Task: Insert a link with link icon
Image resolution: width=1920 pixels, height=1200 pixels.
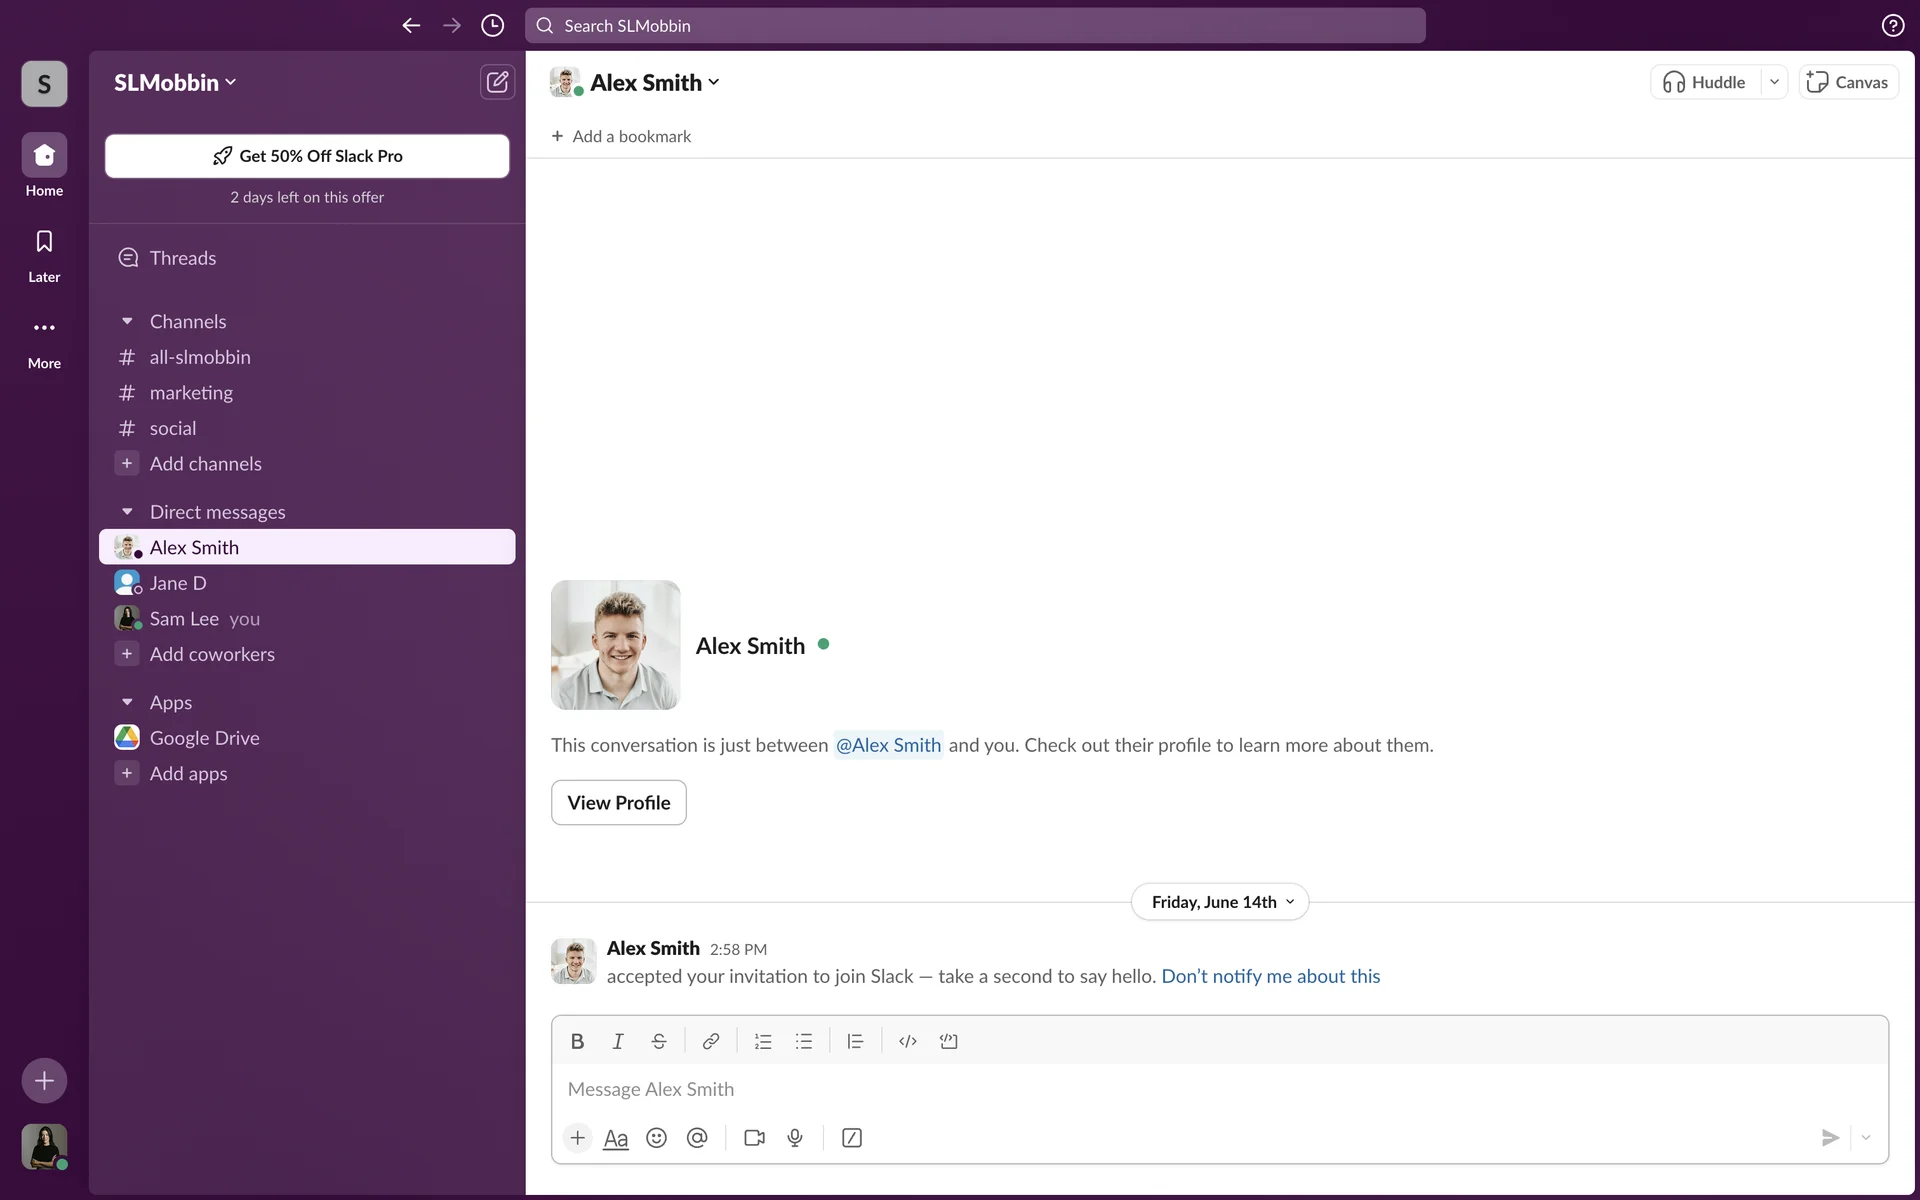Action: (711, 1041)
